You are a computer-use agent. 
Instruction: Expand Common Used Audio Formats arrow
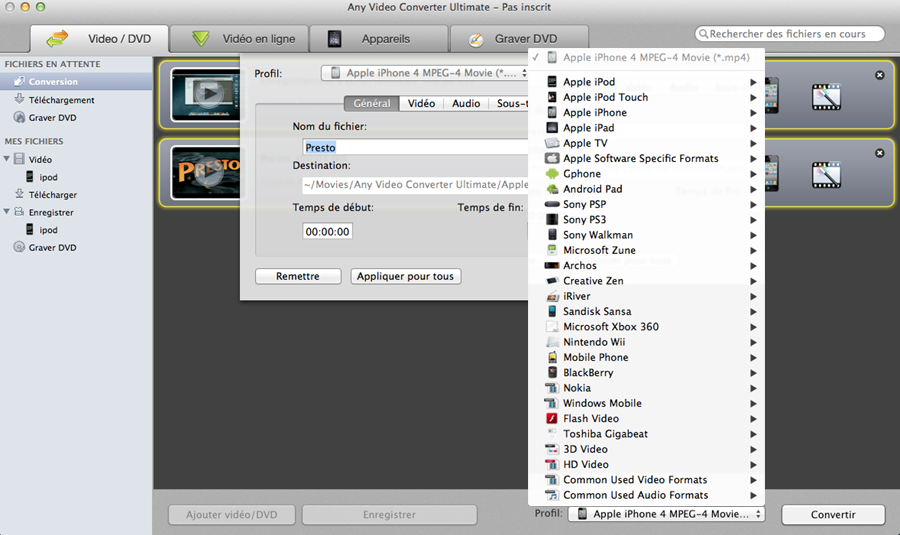753,495
